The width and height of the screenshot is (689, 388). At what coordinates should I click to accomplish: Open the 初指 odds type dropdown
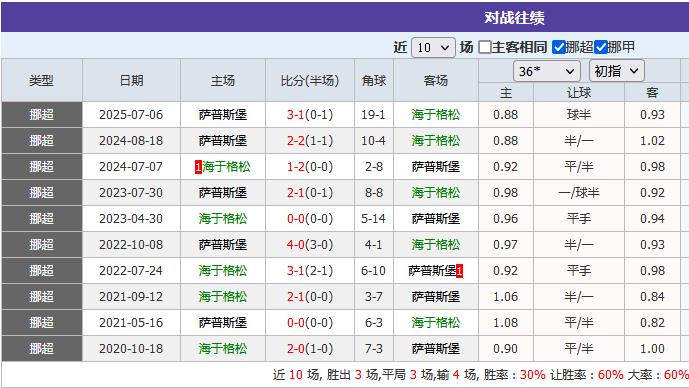pos(616,71)
